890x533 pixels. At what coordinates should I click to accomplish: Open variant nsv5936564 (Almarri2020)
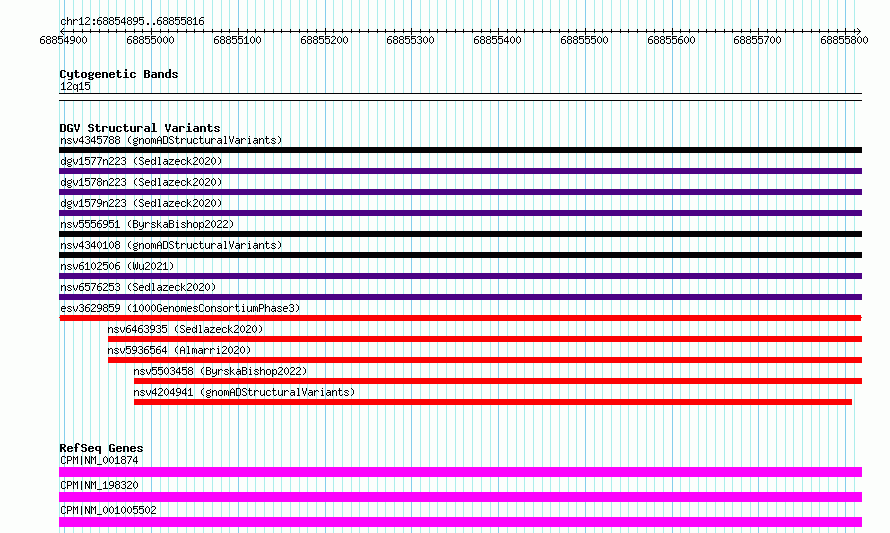179,350
